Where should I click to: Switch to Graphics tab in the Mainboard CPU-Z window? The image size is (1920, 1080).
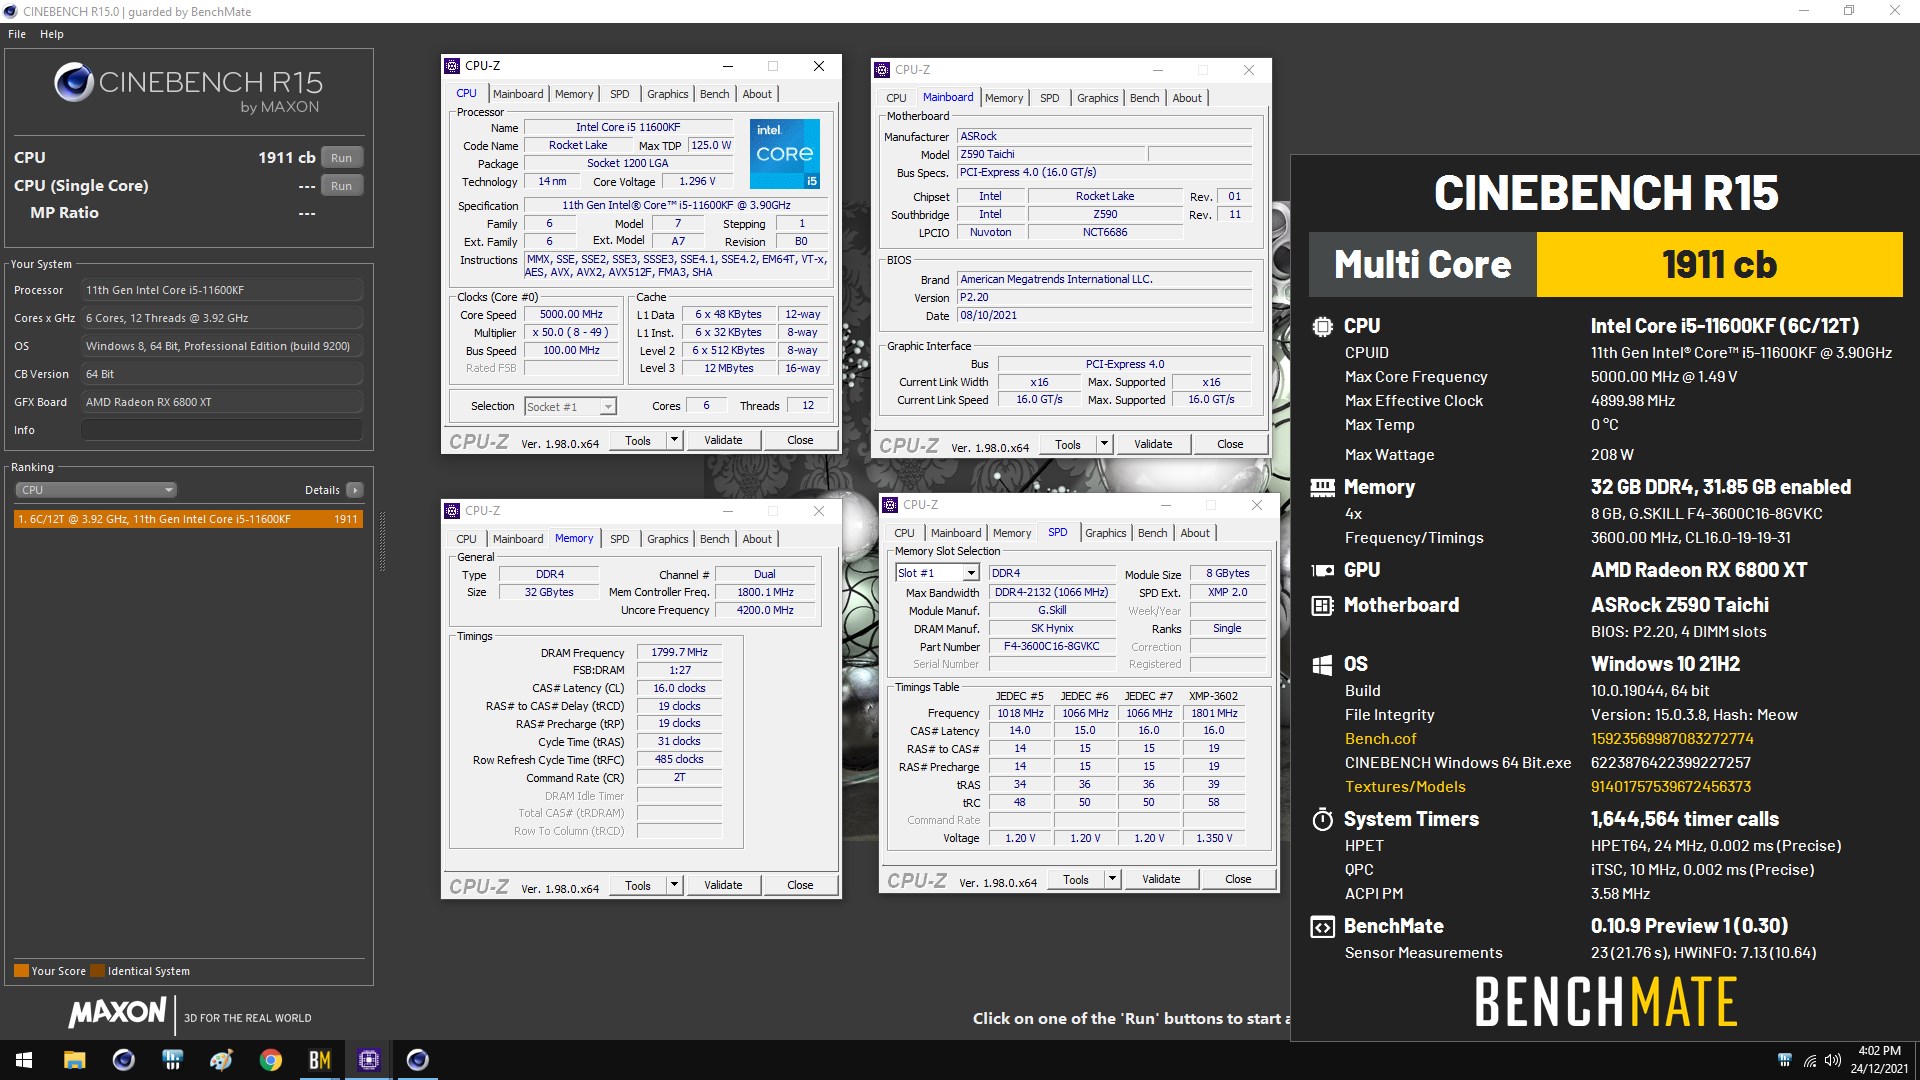1097,98
